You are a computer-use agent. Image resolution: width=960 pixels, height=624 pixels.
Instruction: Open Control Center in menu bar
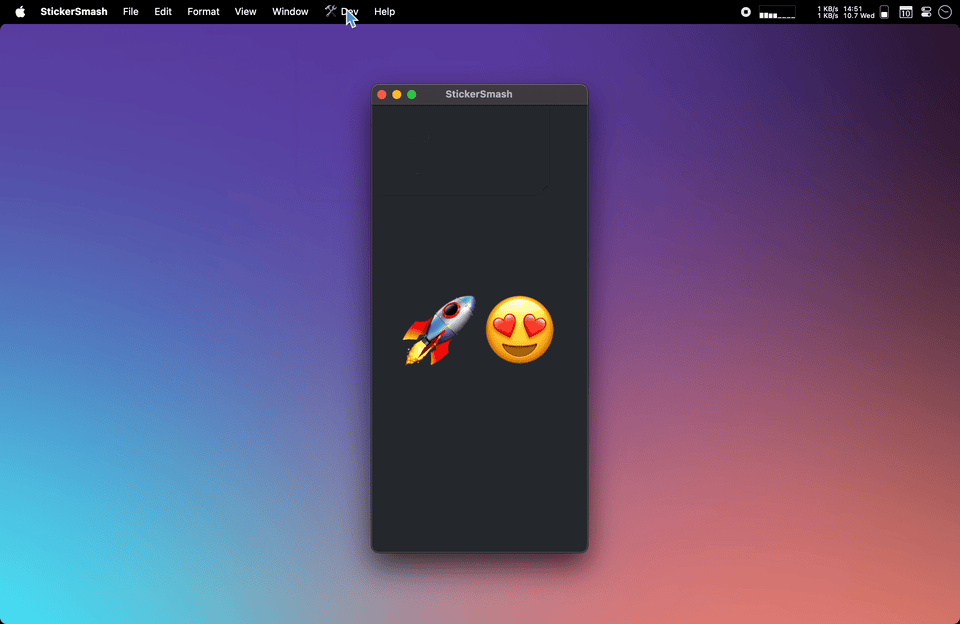pos(926,12)
